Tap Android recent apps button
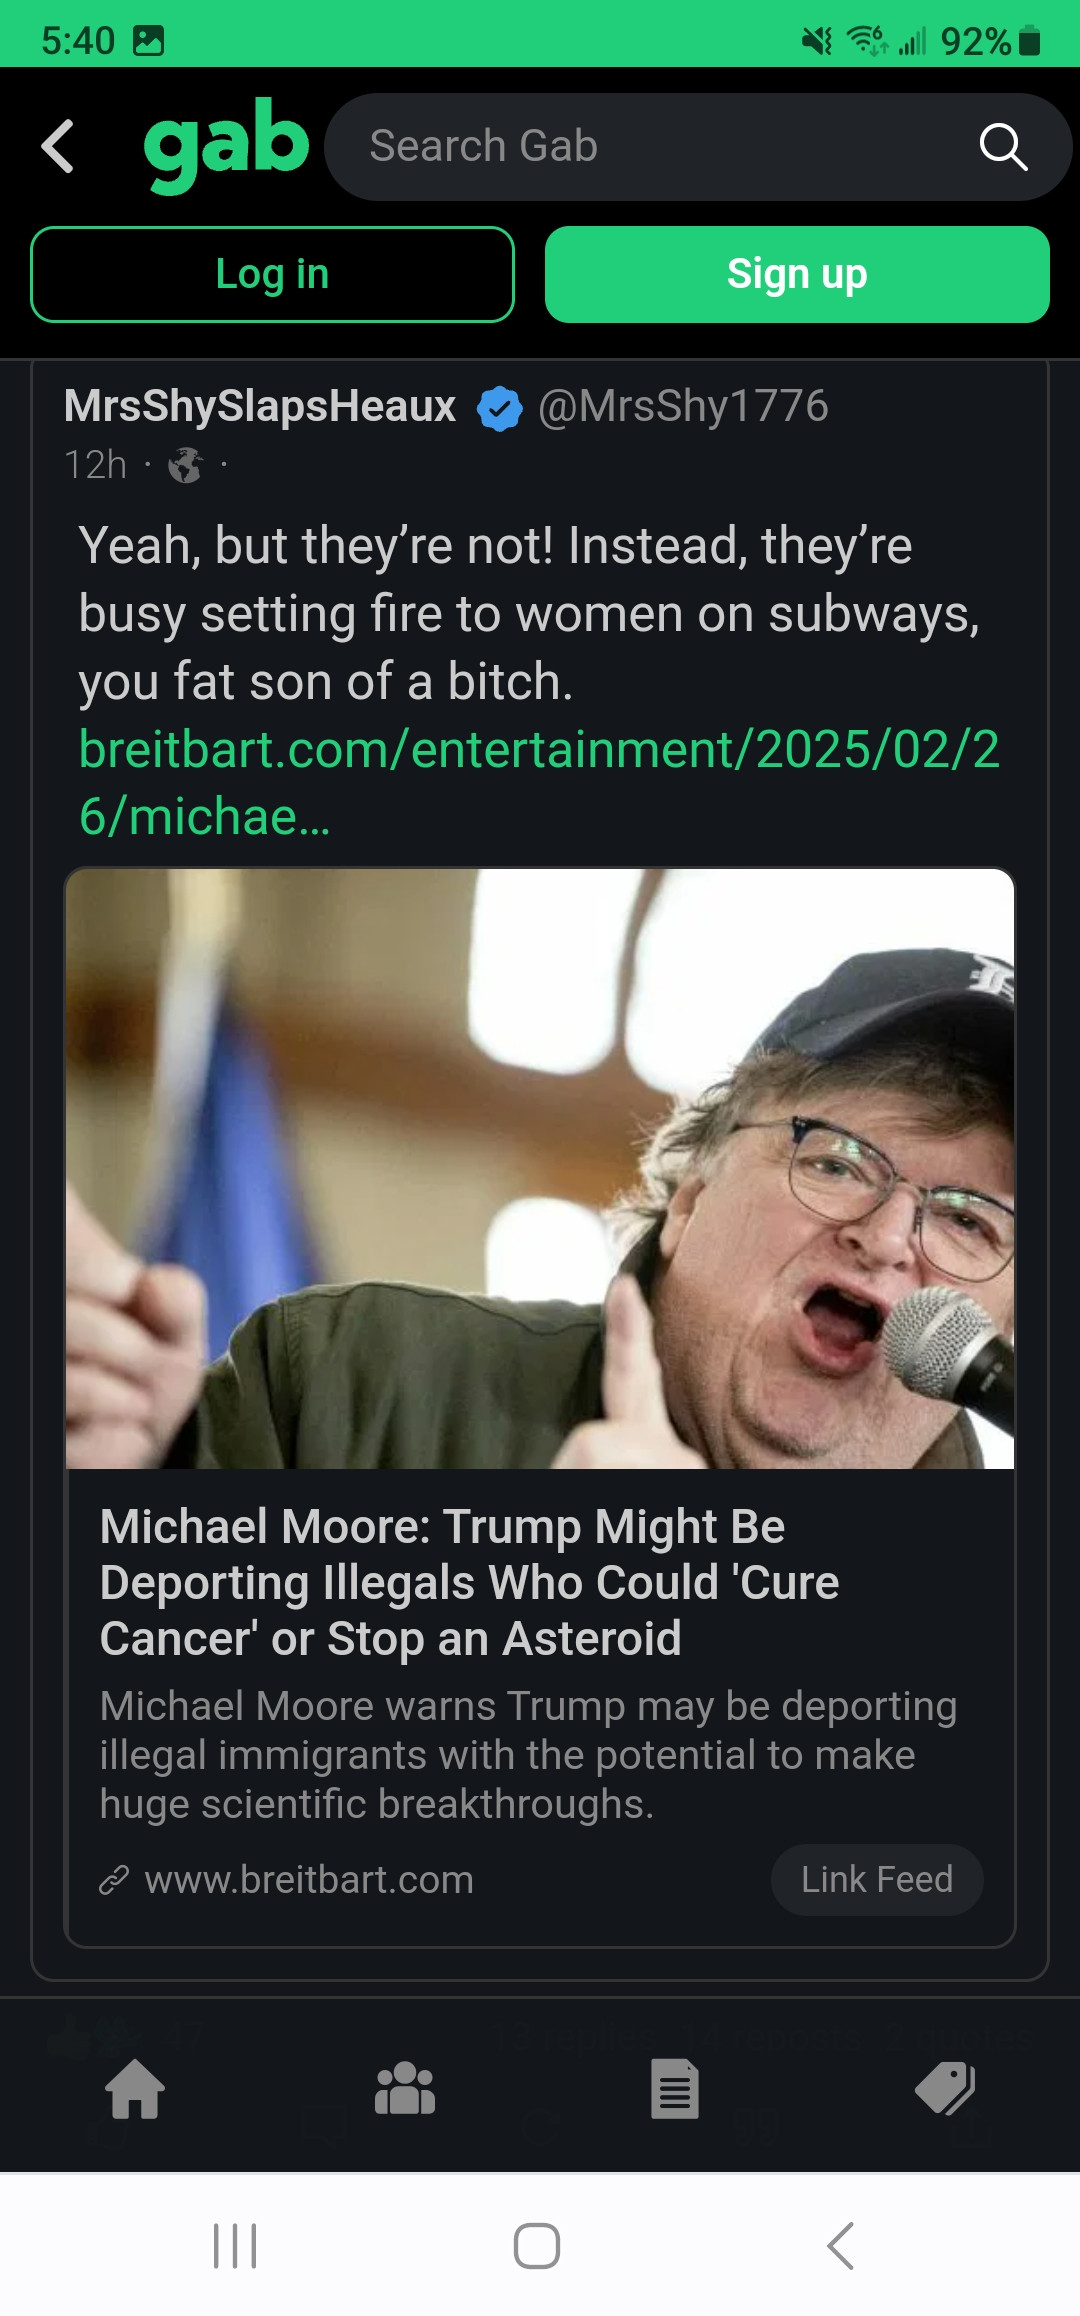The width and height of the screenshot is (1080, 2316). [x=235, y=2246]
